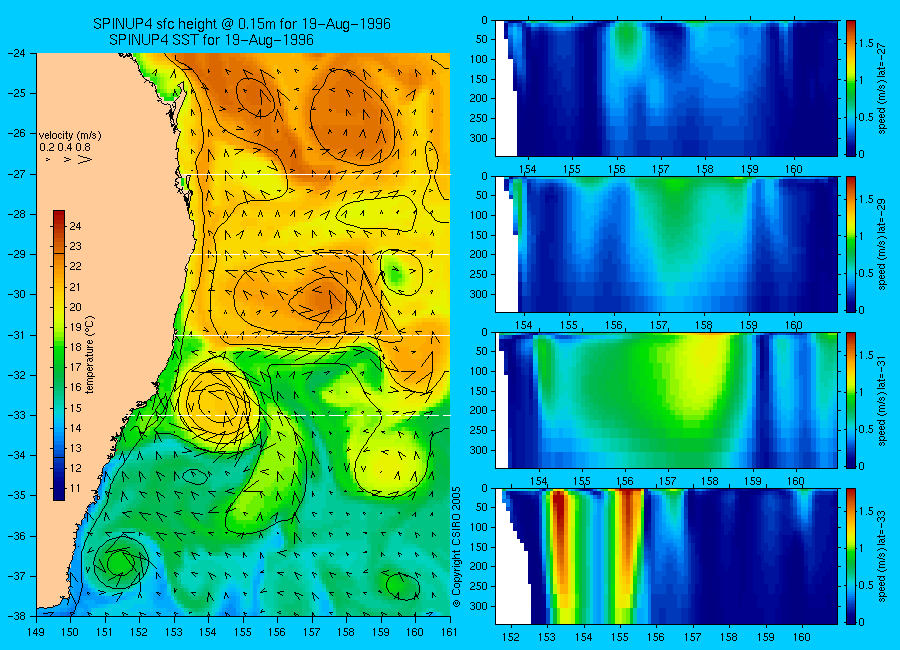900x650 pixels.
Task: Click the white section line at latitude -31
Action: click(x=312, y=335)
